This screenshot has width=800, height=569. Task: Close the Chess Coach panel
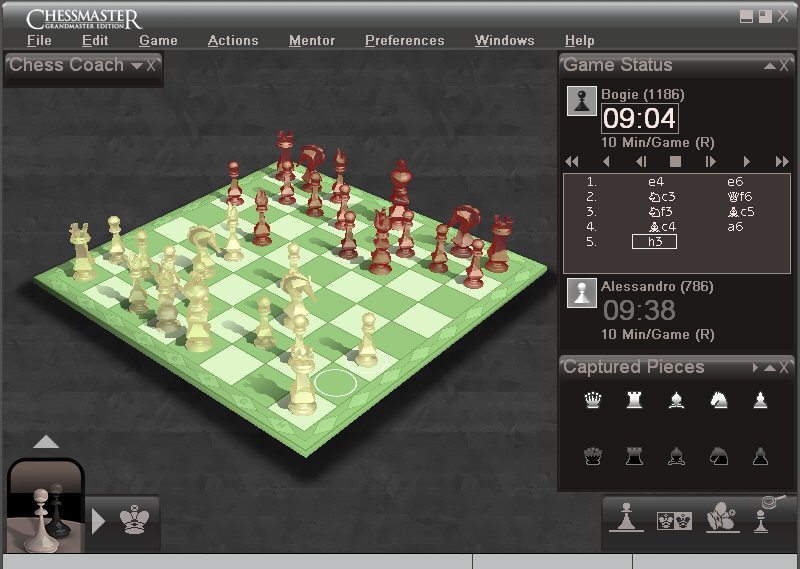click(151, 66)
